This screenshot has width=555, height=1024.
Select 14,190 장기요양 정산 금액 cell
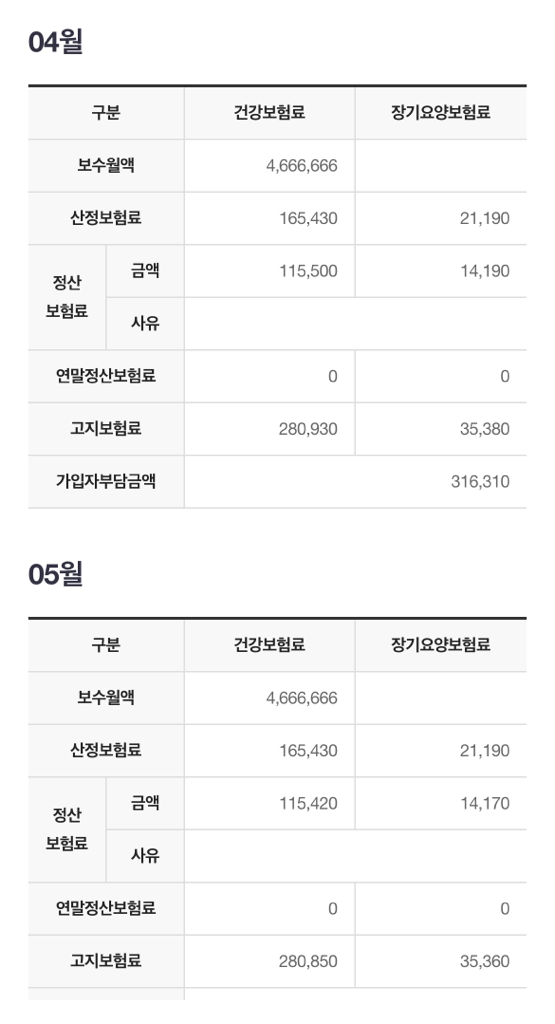tap(441, 271)
